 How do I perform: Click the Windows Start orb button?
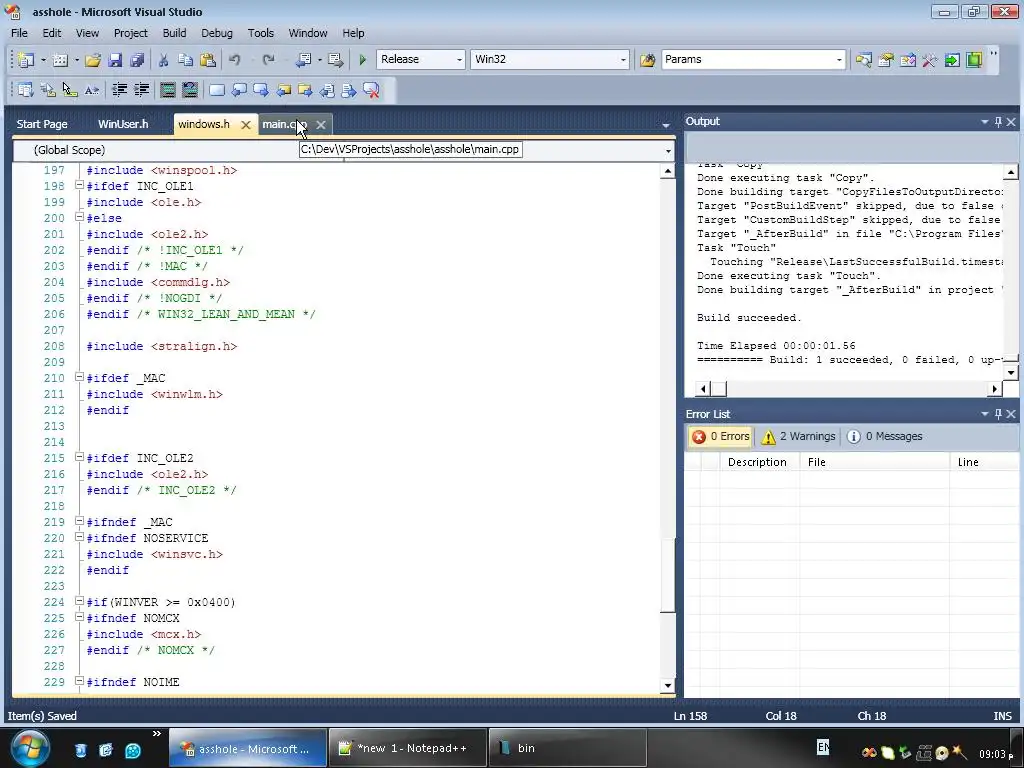point(29,748)
